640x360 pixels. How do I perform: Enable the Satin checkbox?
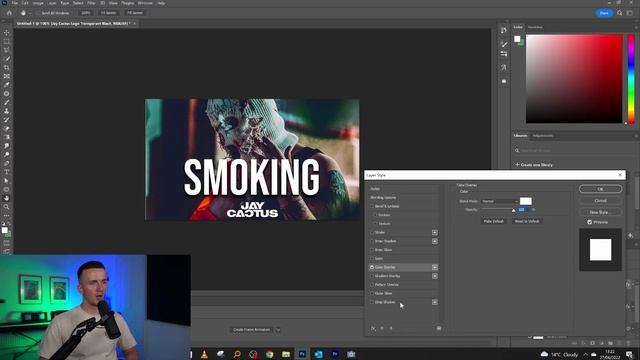click(372, 258)
